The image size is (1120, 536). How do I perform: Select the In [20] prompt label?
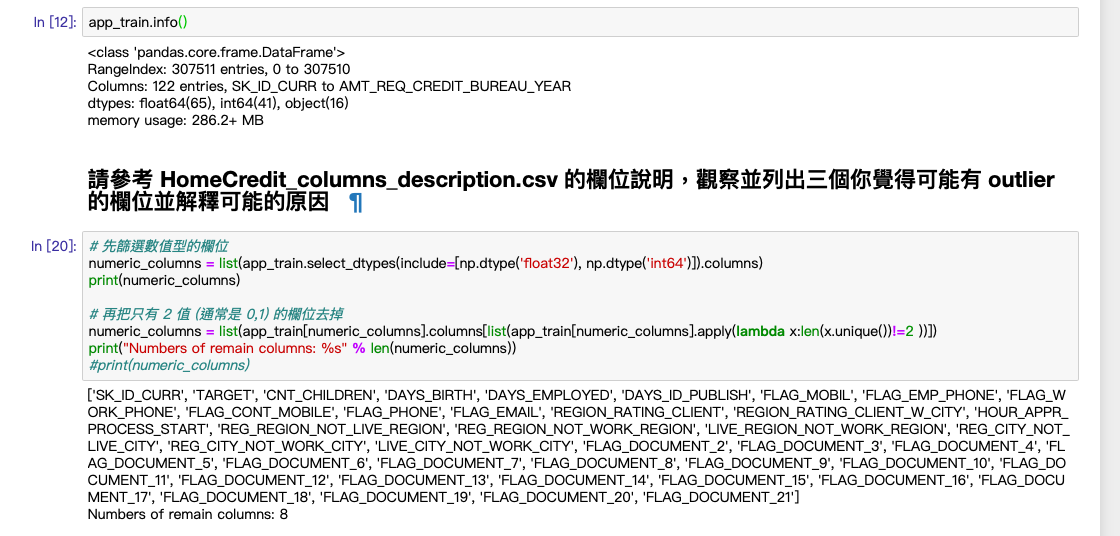pyautogui.click(x=54, y=246)
